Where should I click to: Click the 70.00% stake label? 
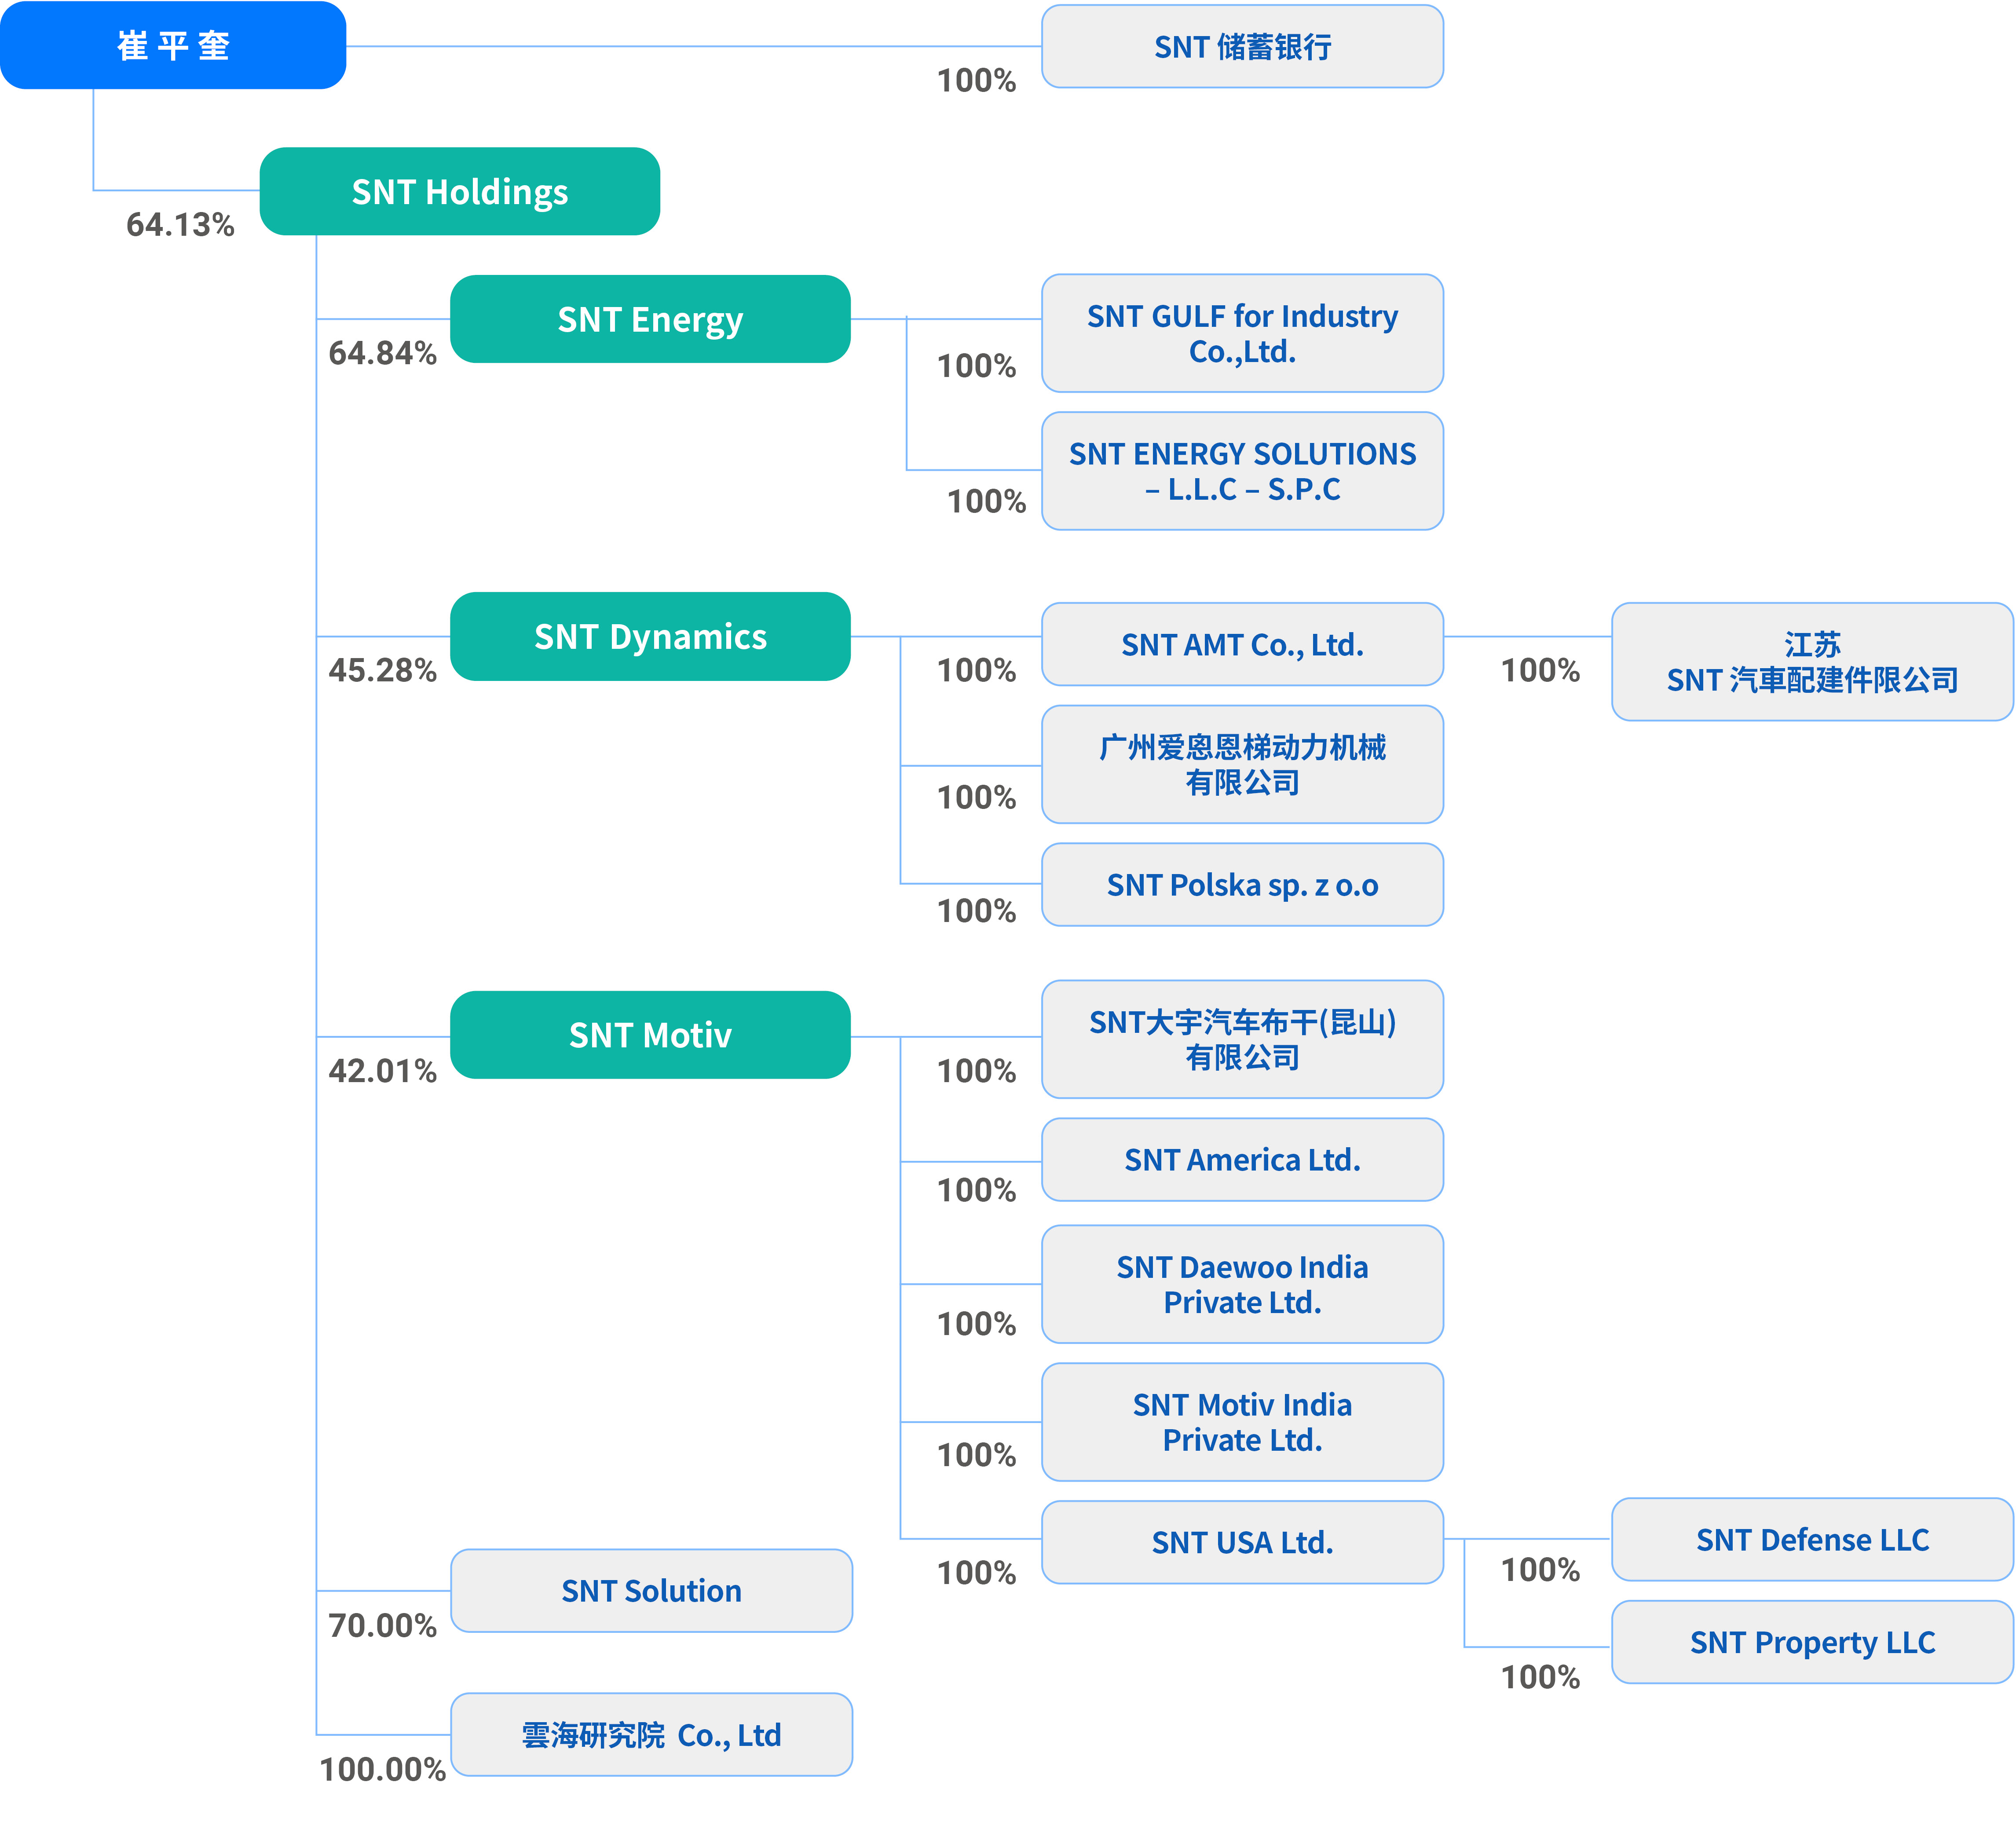pos(383,1625)
